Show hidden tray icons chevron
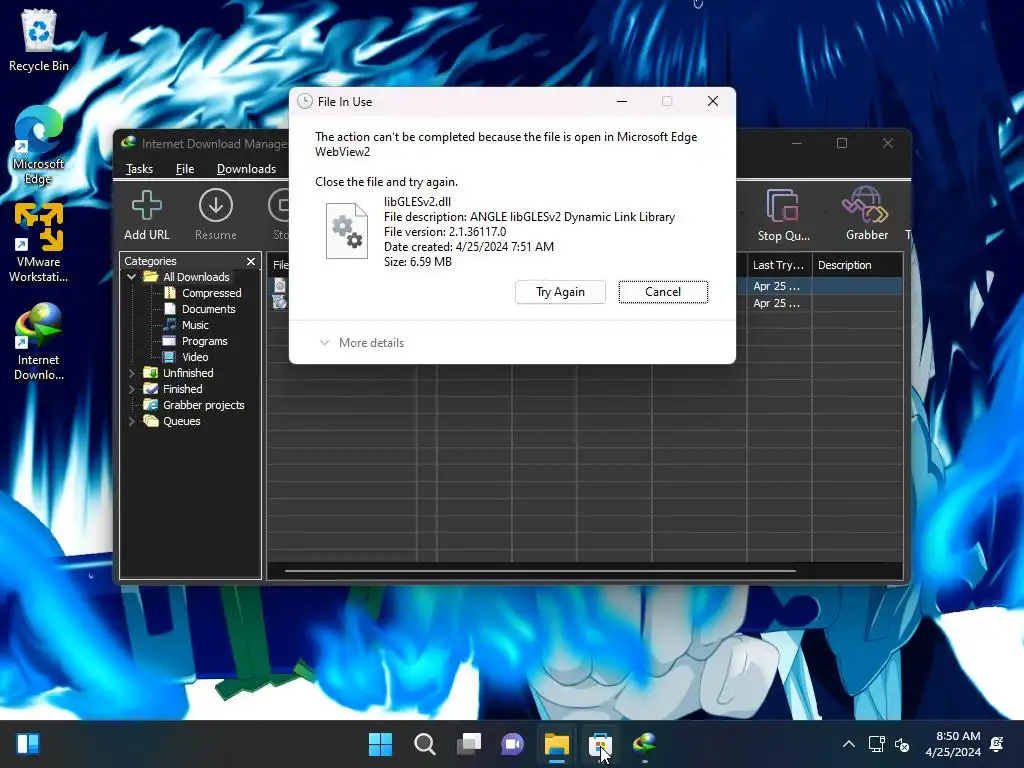1024x768 pixels. coord(848,744)
